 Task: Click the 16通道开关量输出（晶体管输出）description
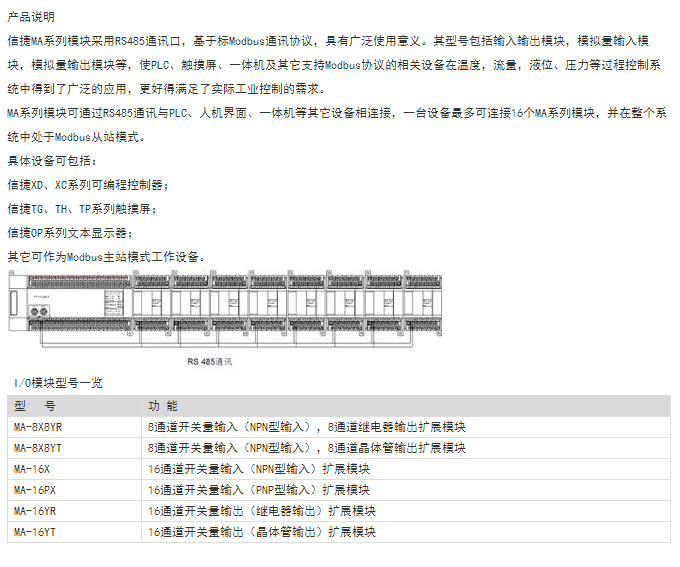pos(262,532)
